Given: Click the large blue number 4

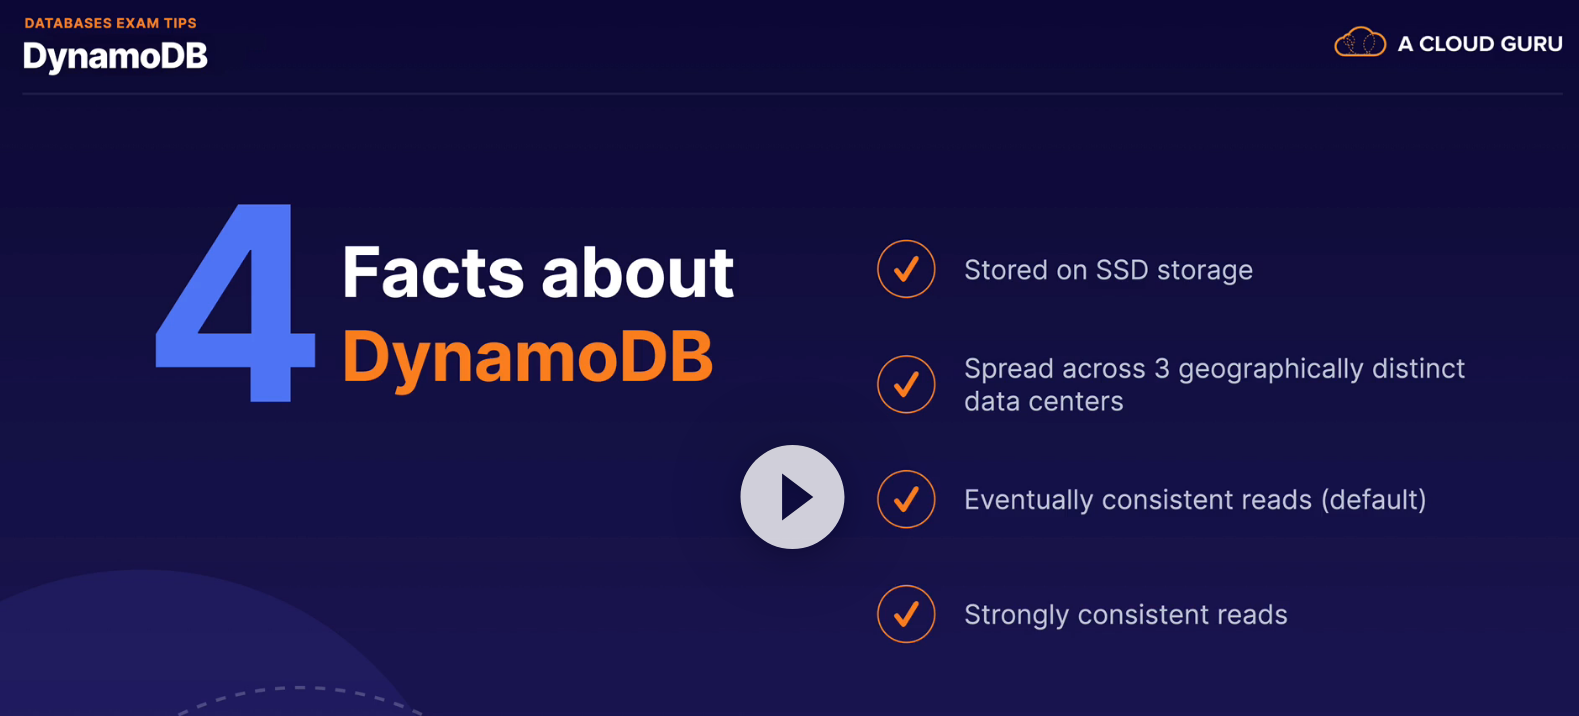Looking at the screenshot, I should click(237, 303).
